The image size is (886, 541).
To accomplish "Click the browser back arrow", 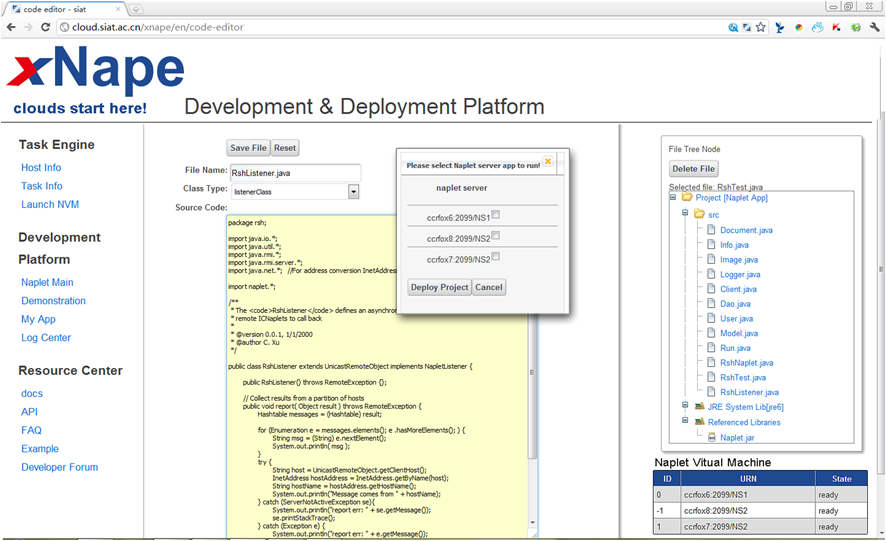I will 10,27.
